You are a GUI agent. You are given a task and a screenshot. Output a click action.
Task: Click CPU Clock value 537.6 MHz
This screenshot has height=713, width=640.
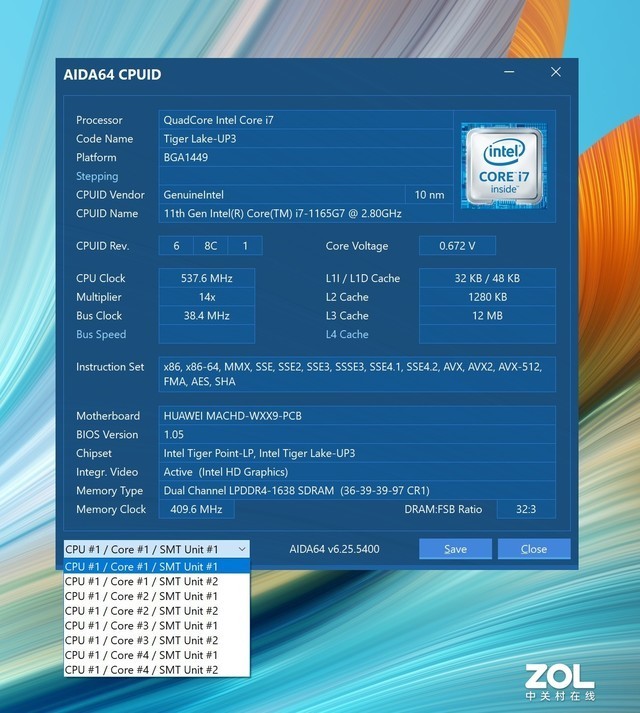(207, 278)
